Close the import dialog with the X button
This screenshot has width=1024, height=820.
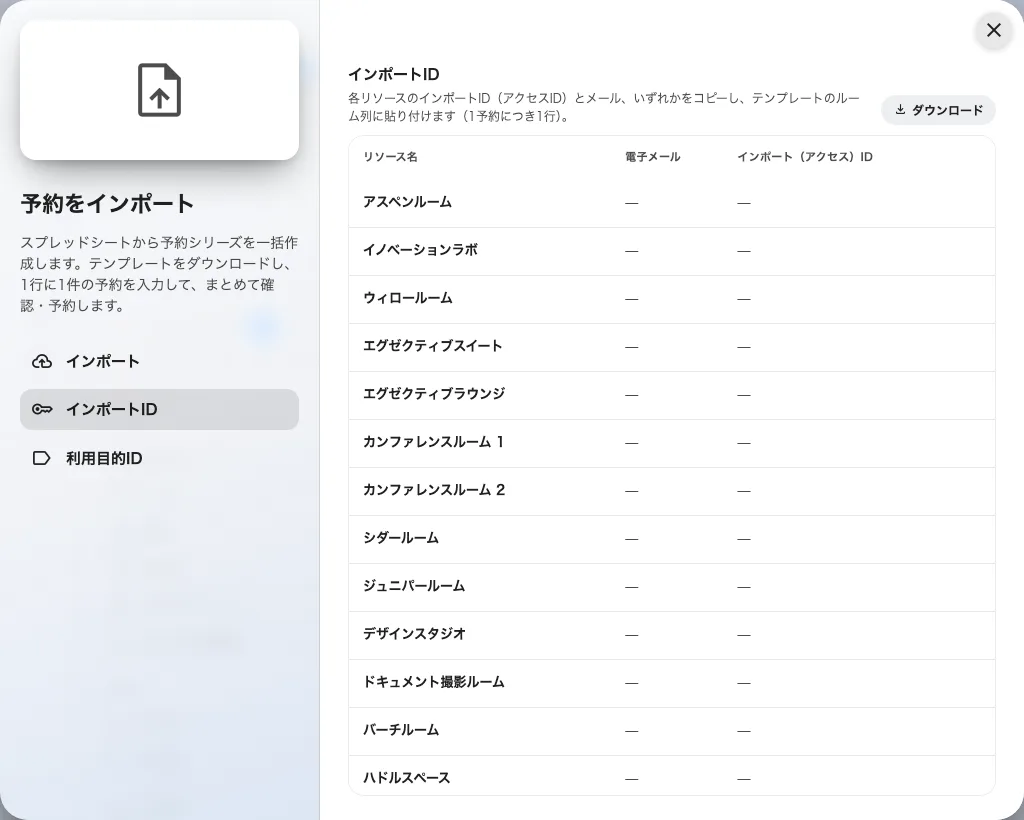(x=993, y=30)
